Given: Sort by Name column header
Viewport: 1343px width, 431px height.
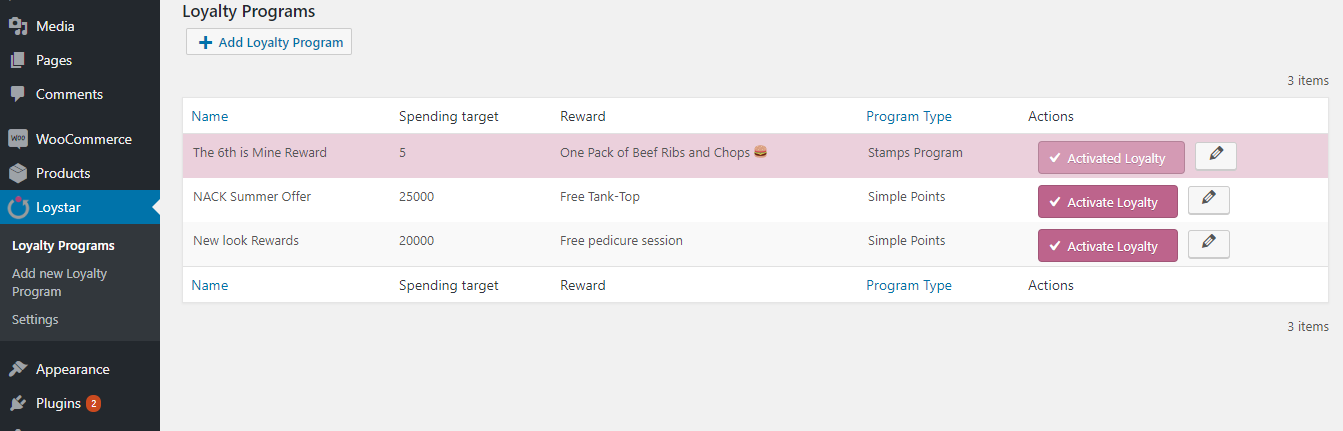Looking at the screenshot, I should click(x=210, y=116).
